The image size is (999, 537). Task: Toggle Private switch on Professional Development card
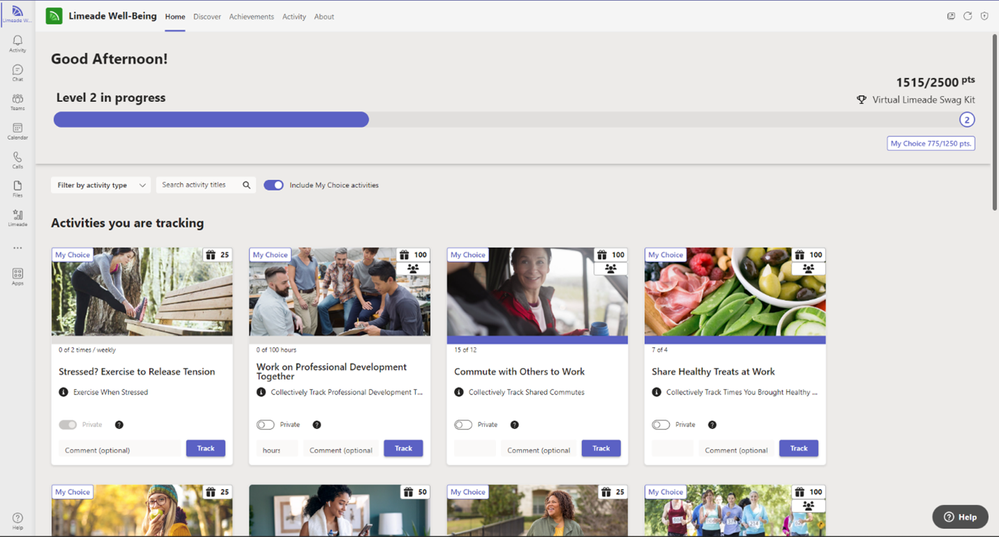pos(265,425)
